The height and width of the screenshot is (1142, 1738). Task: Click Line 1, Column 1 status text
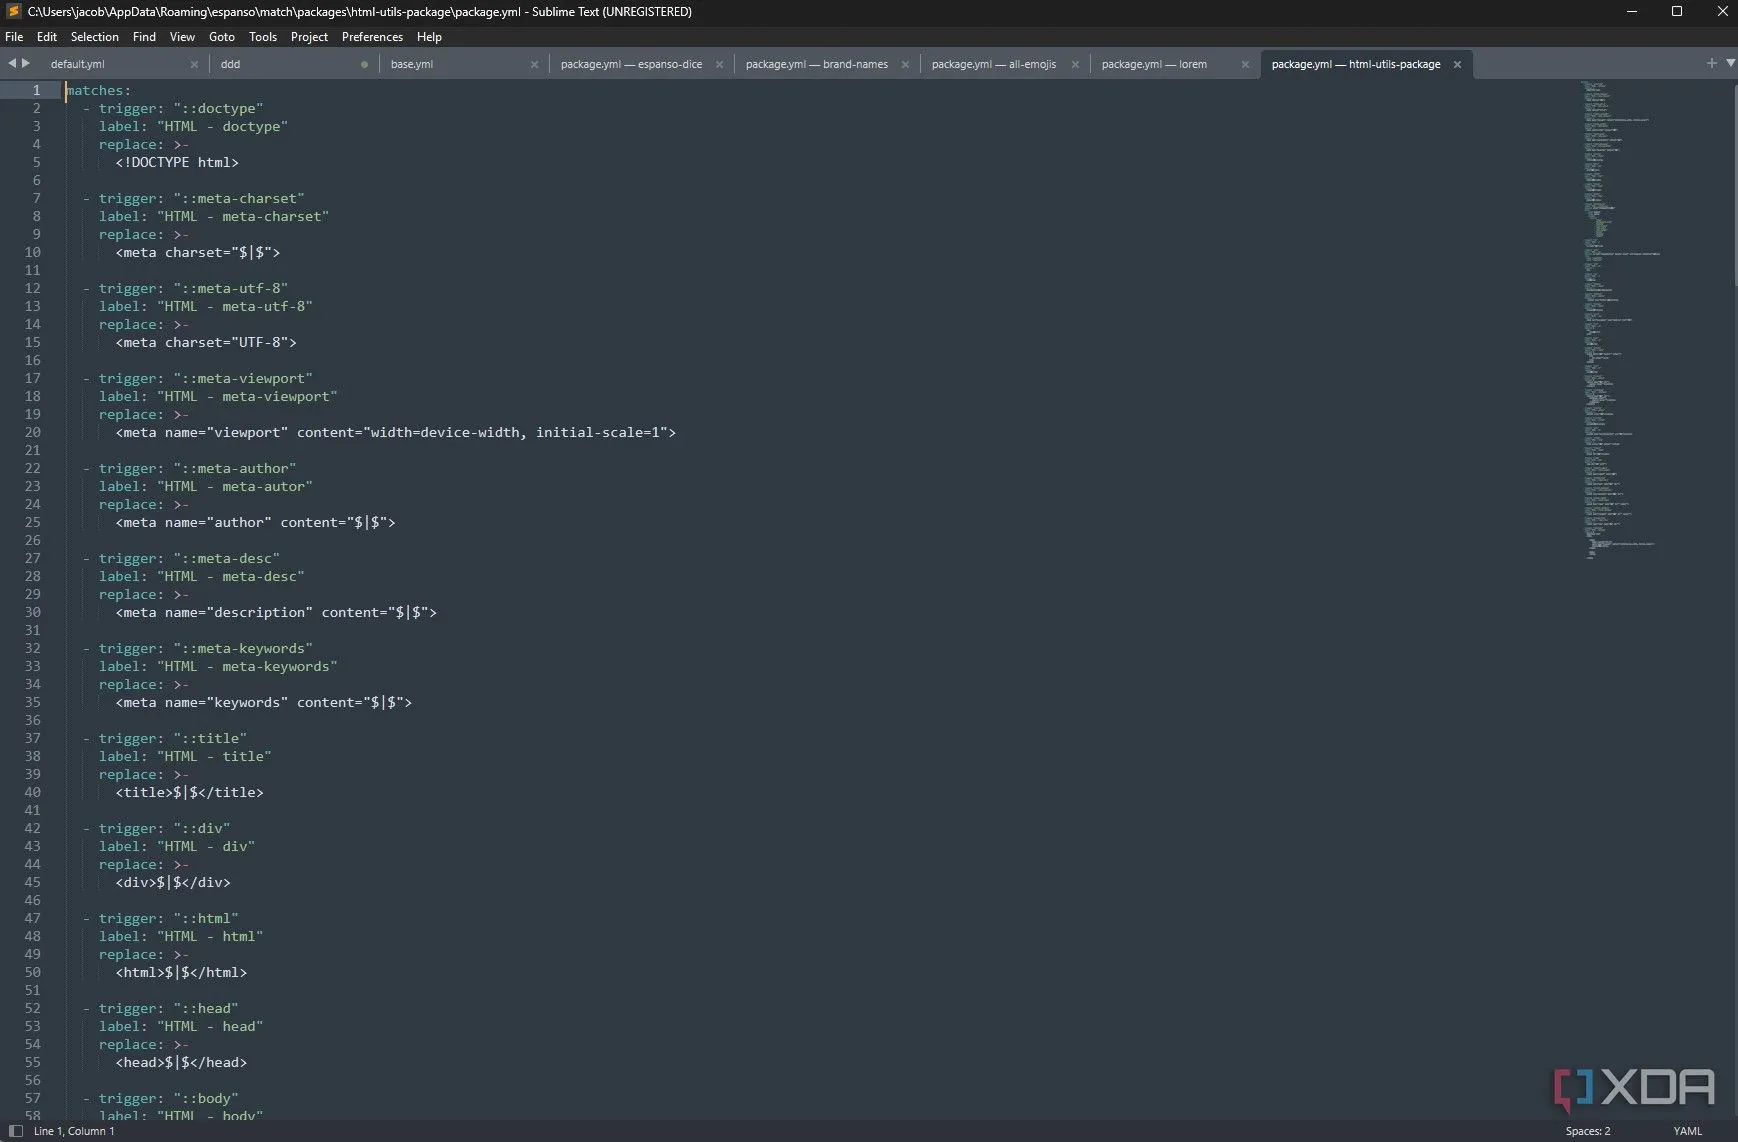74,1131
